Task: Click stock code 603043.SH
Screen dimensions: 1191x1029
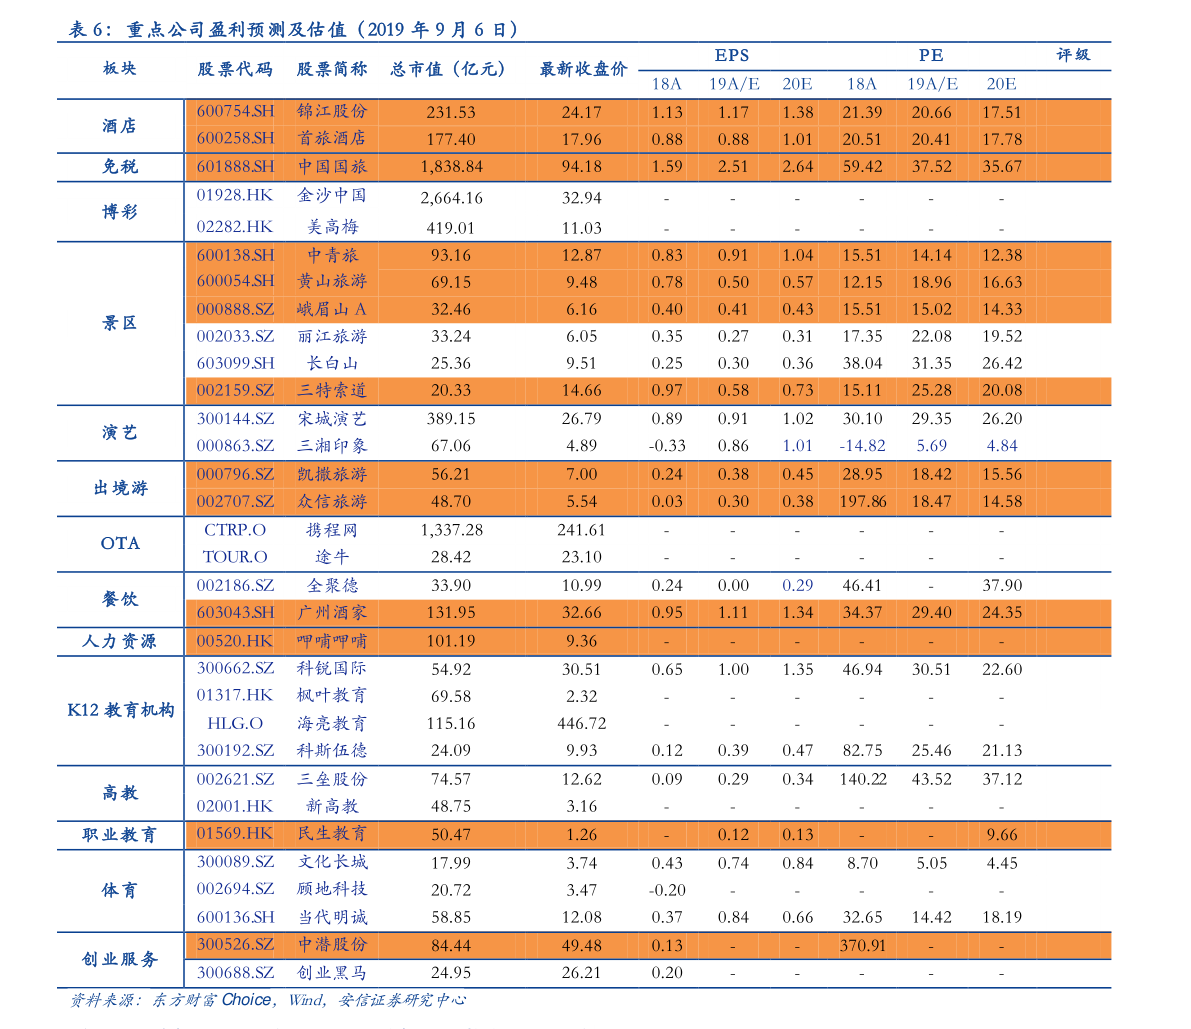Action: pyautogui.click(x=235, y=612)
